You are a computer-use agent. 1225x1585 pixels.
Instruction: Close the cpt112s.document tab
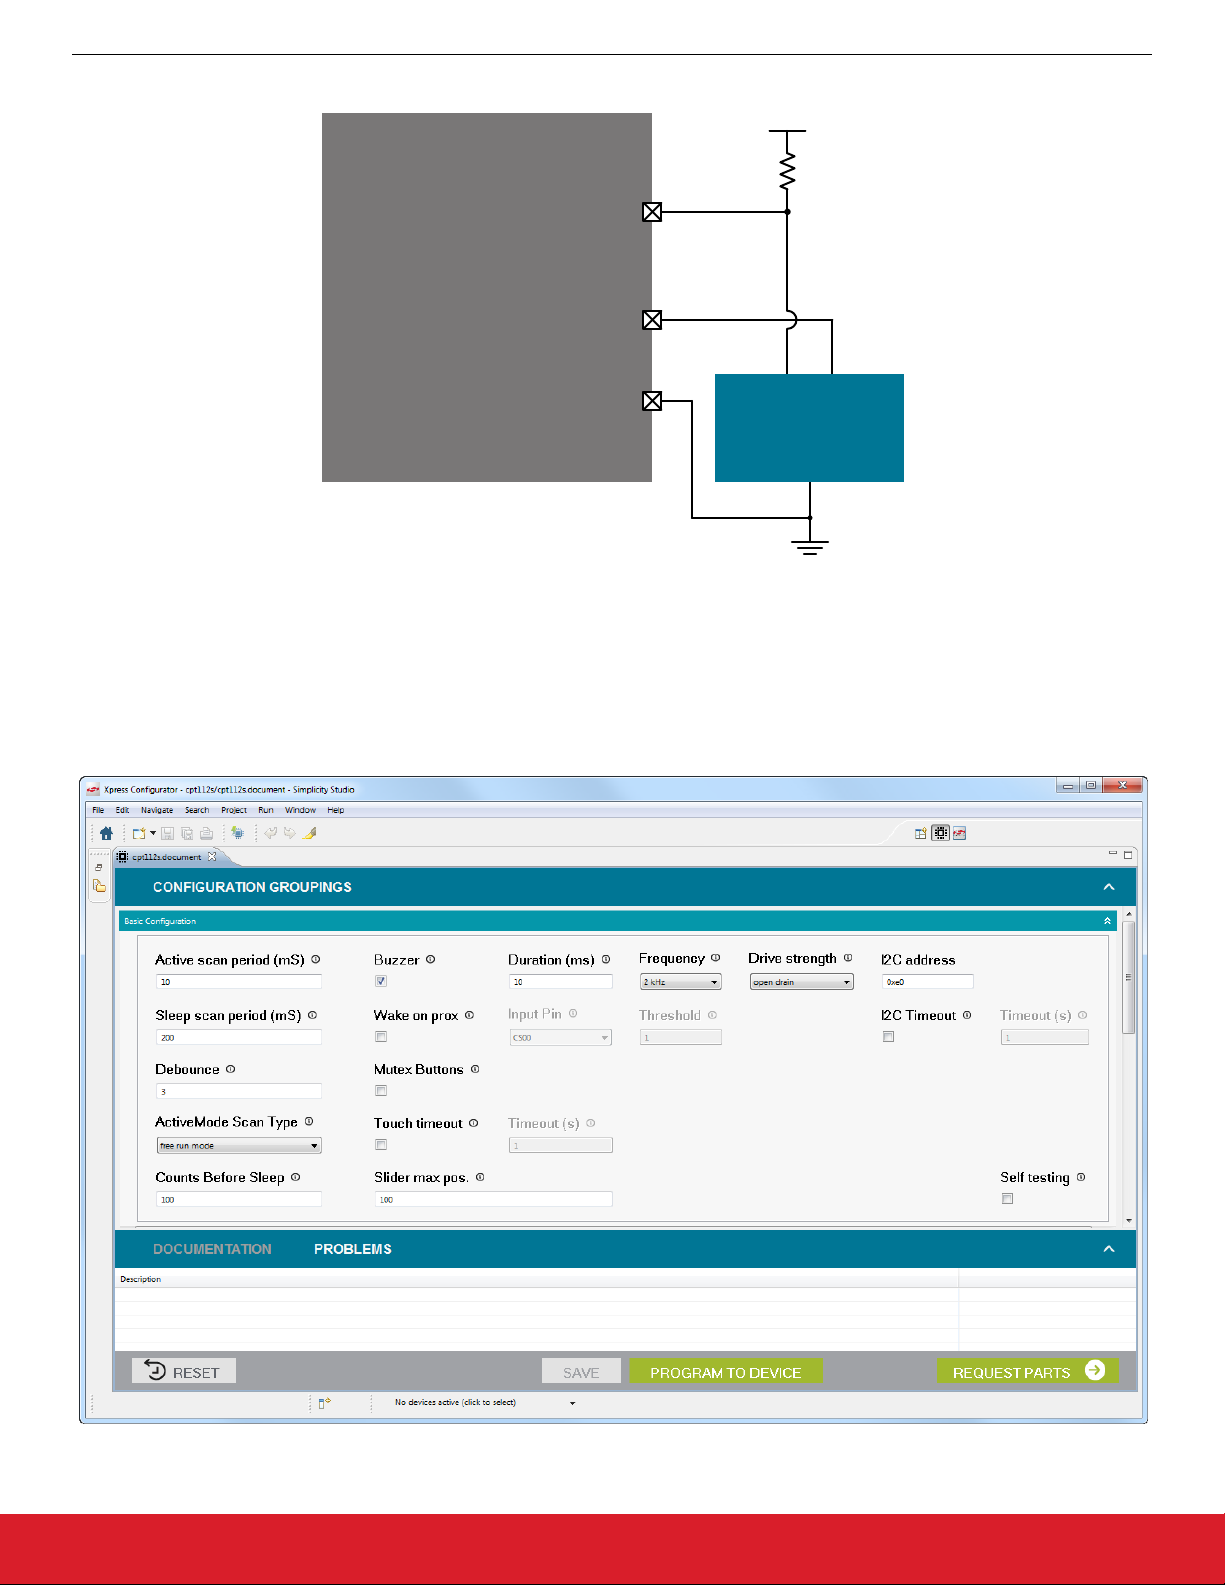click(212, 857)
